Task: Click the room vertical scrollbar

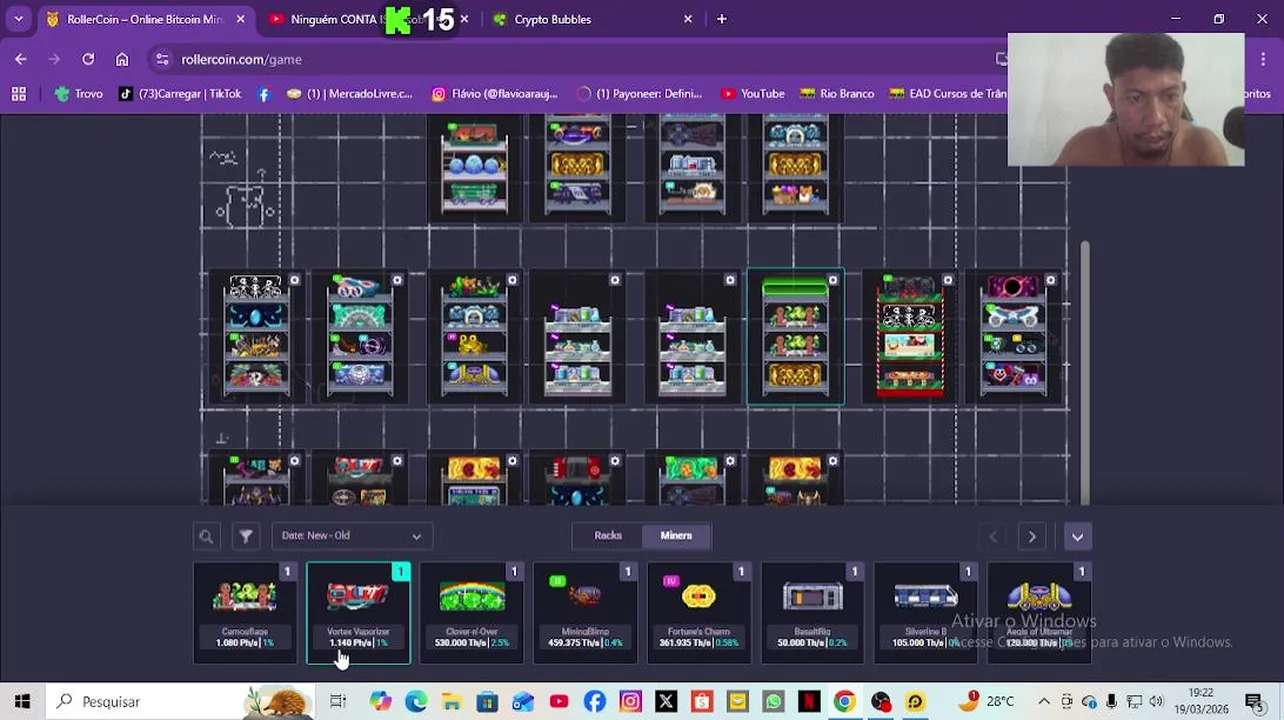Action: (x=1085, y=372)
